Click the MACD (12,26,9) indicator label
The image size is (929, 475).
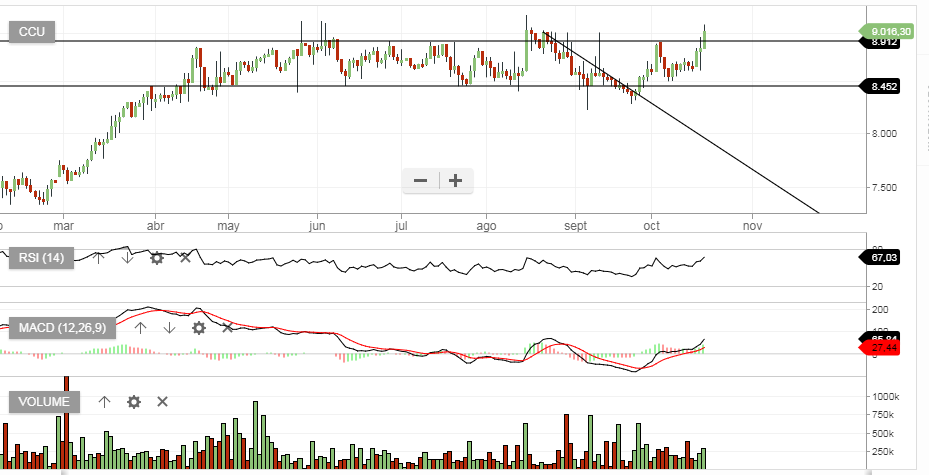pos(62,328)
